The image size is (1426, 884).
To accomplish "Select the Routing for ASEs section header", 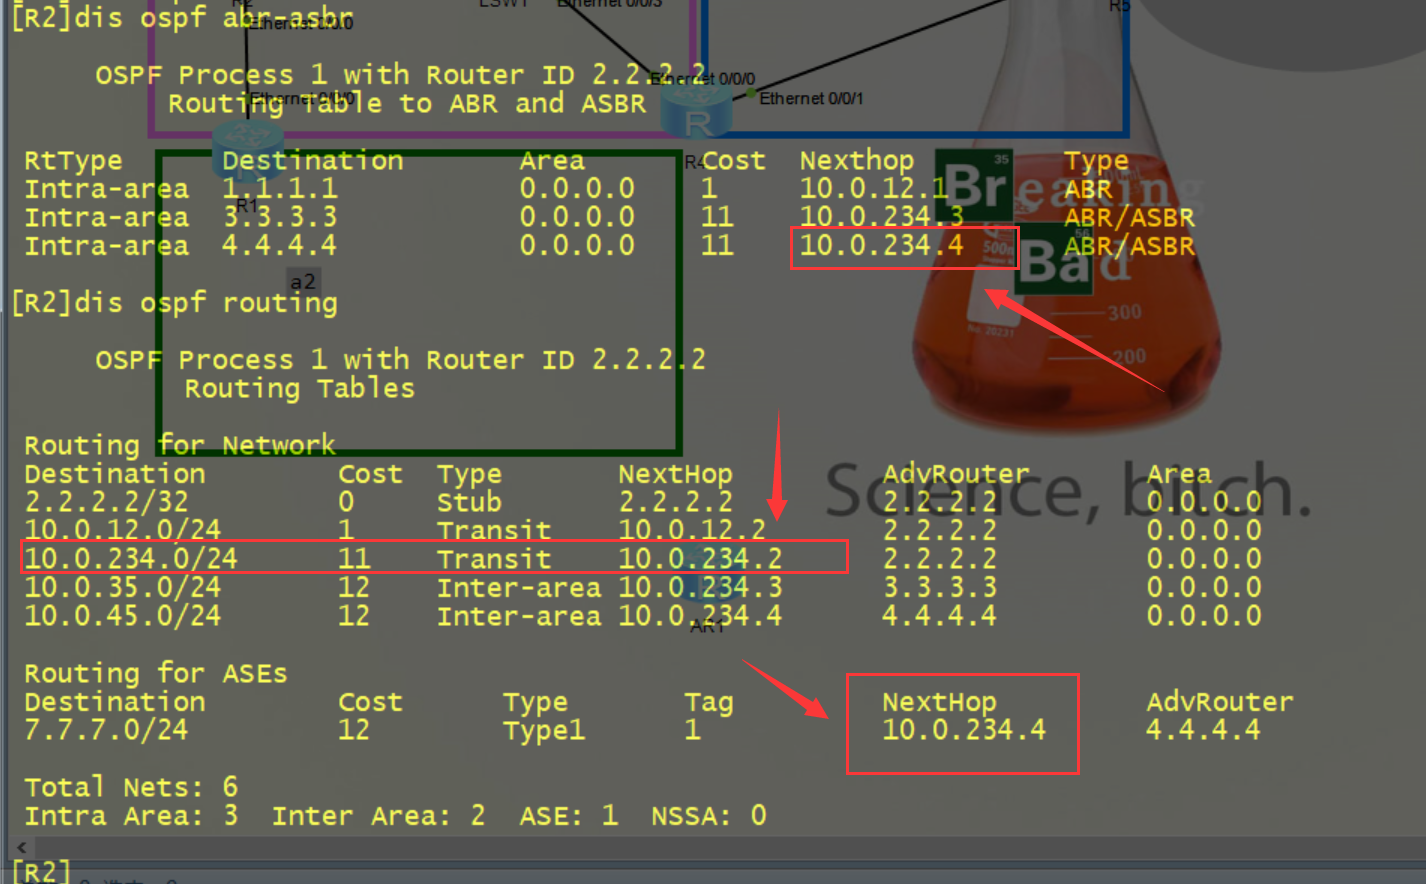I will click(x=156, y=673).
